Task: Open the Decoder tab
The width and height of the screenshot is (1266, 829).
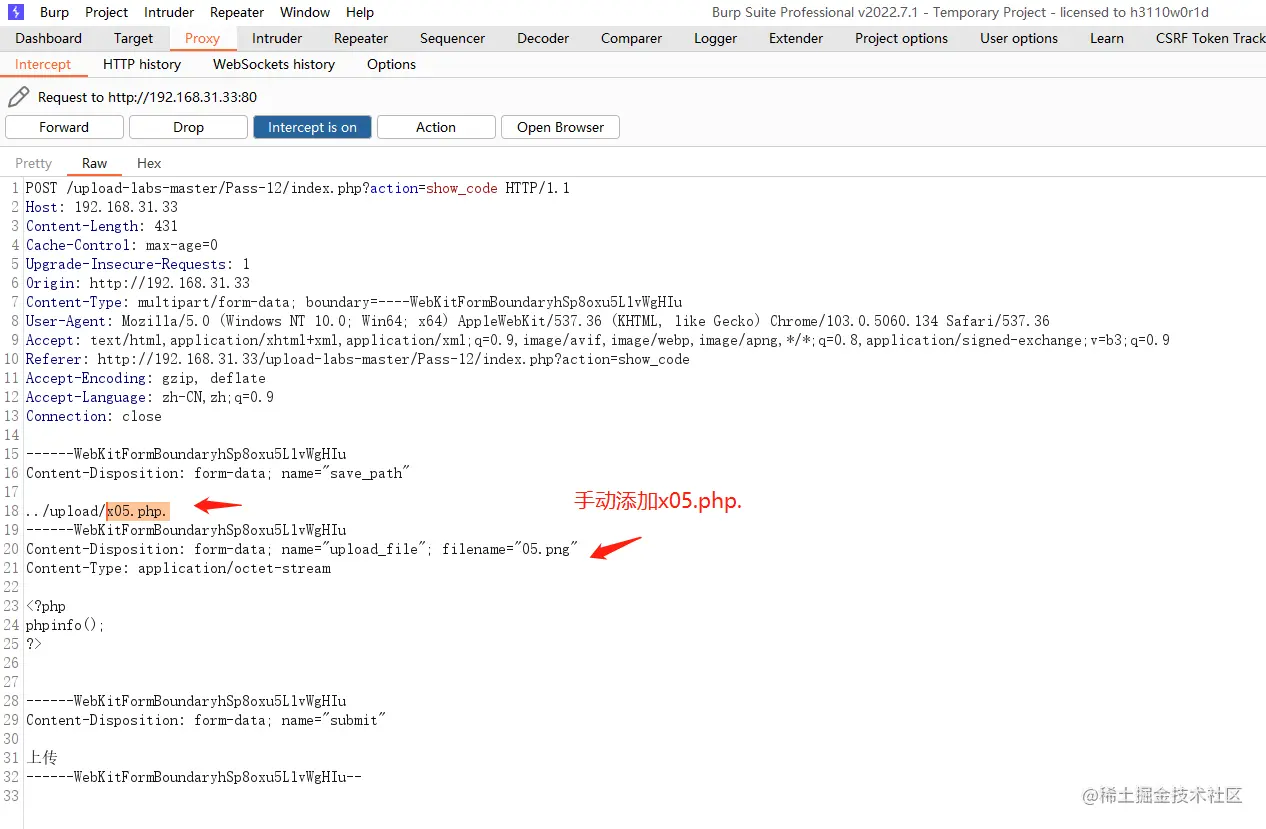Action: click(x=542, y=38)
